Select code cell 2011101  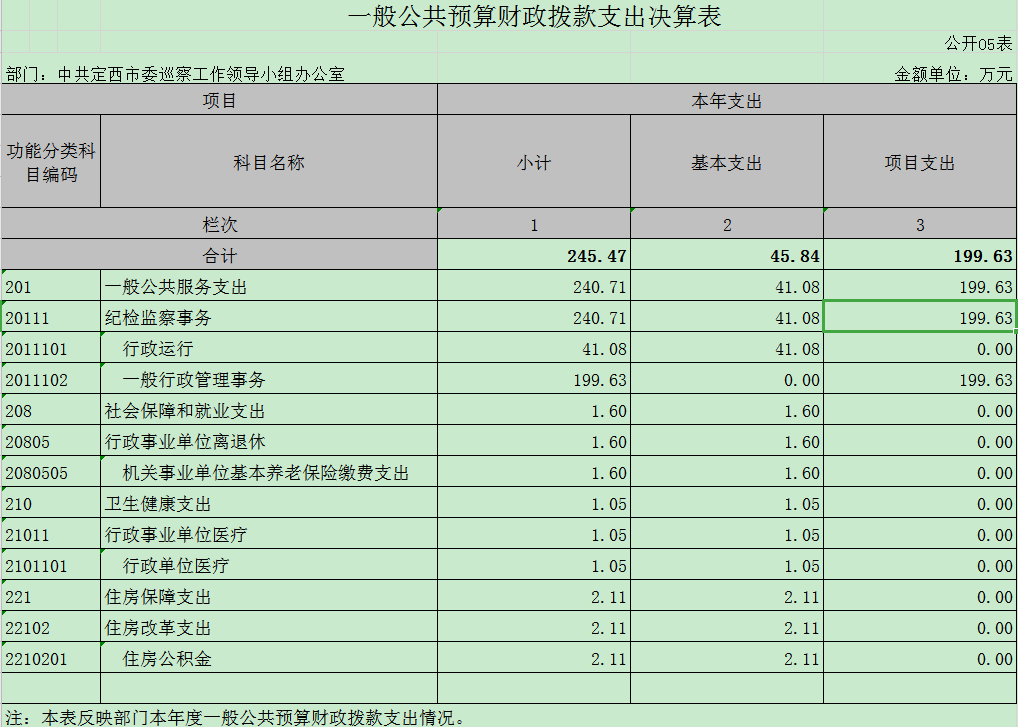click(51, 349)
